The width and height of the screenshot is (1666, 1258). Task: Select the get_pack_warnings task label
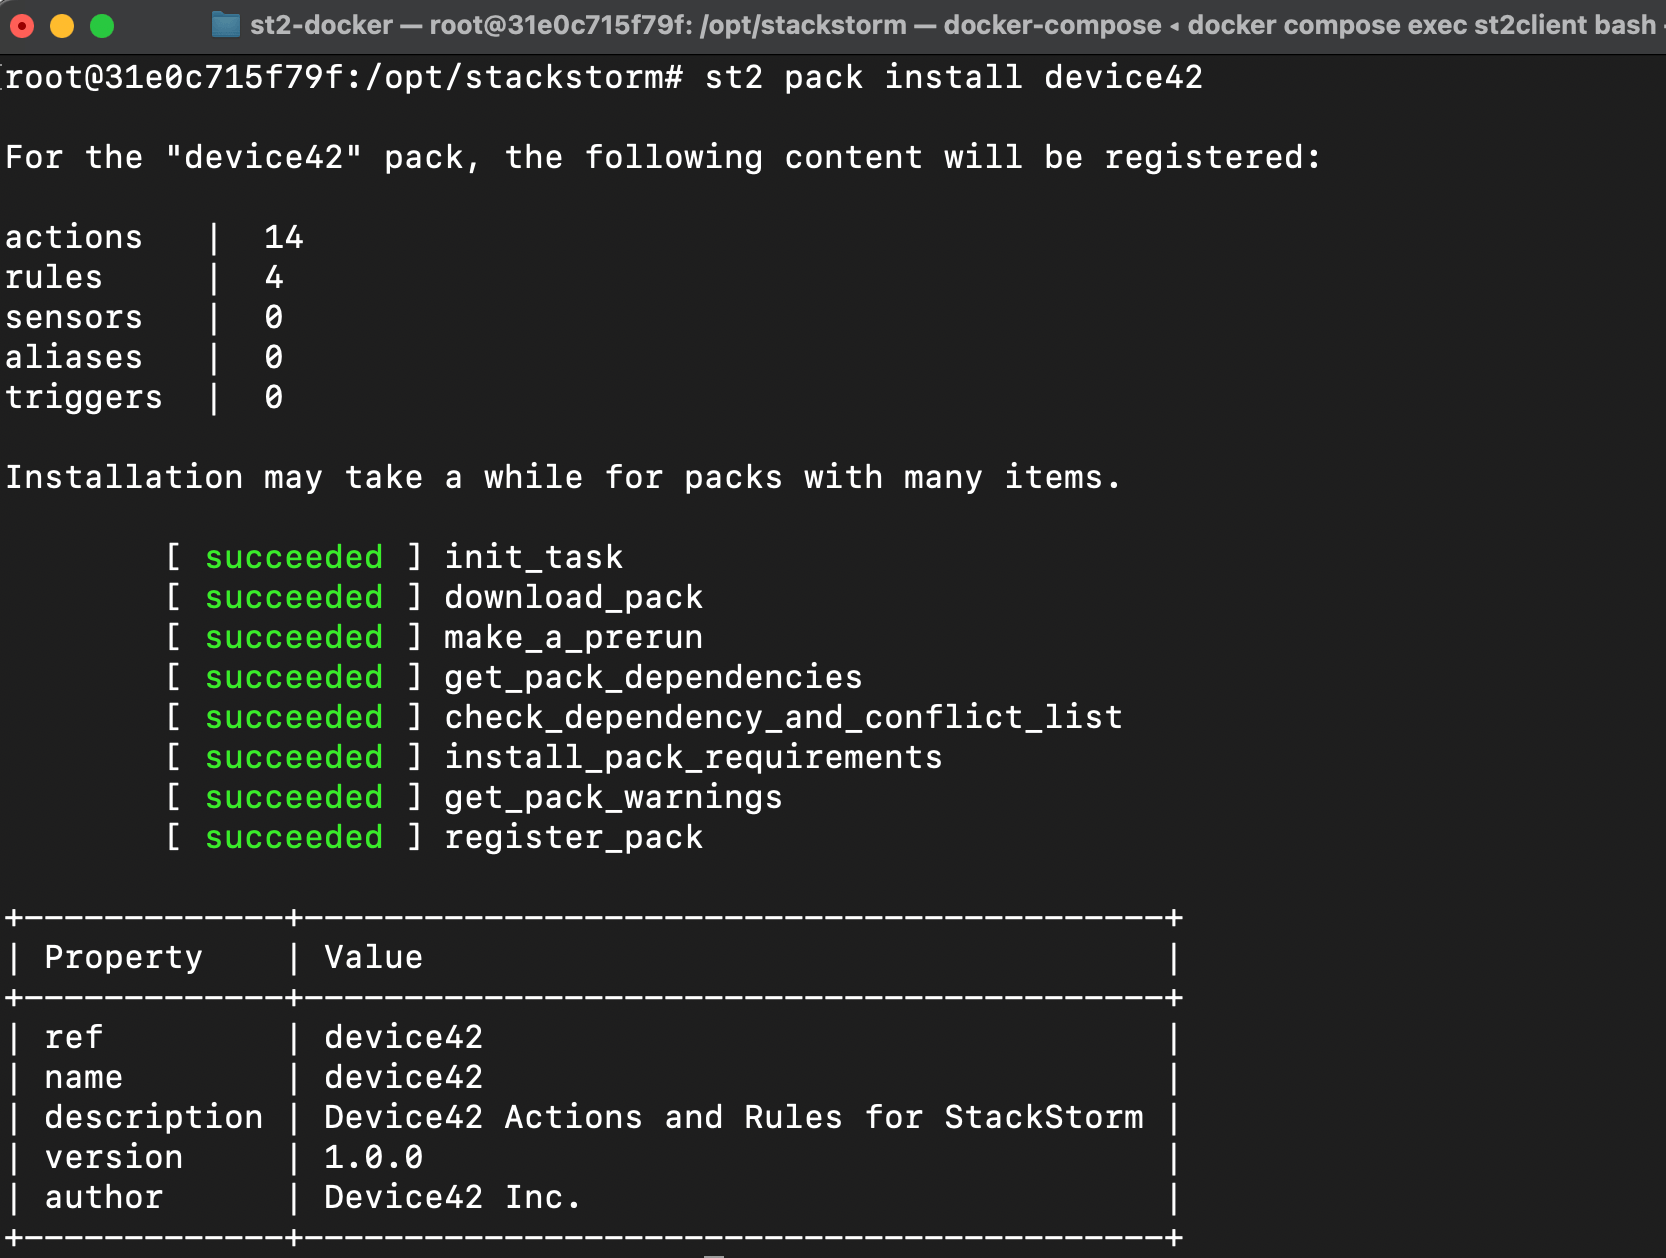[613, 797]
